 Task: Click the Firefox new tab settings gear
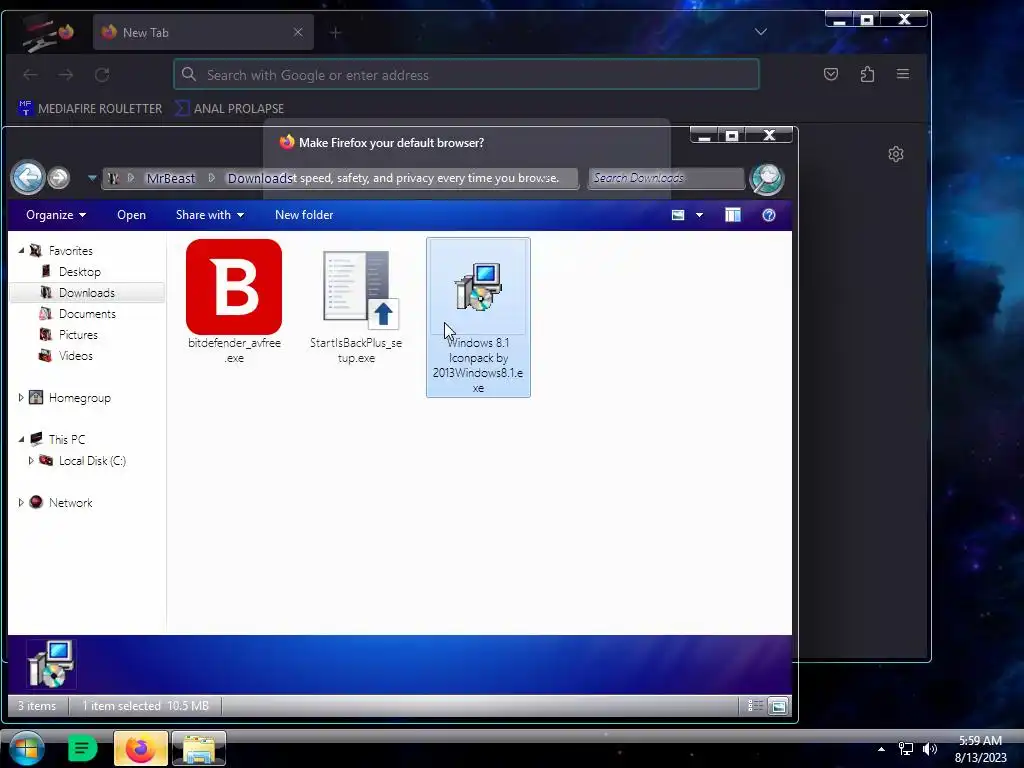coord(896,154)
